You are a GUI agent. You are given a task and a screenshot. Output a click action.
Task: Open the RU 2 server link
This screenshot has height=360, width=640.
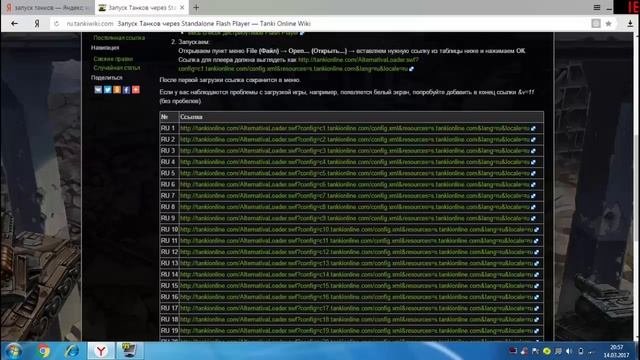pyautogui.click(x=355, y=140)
